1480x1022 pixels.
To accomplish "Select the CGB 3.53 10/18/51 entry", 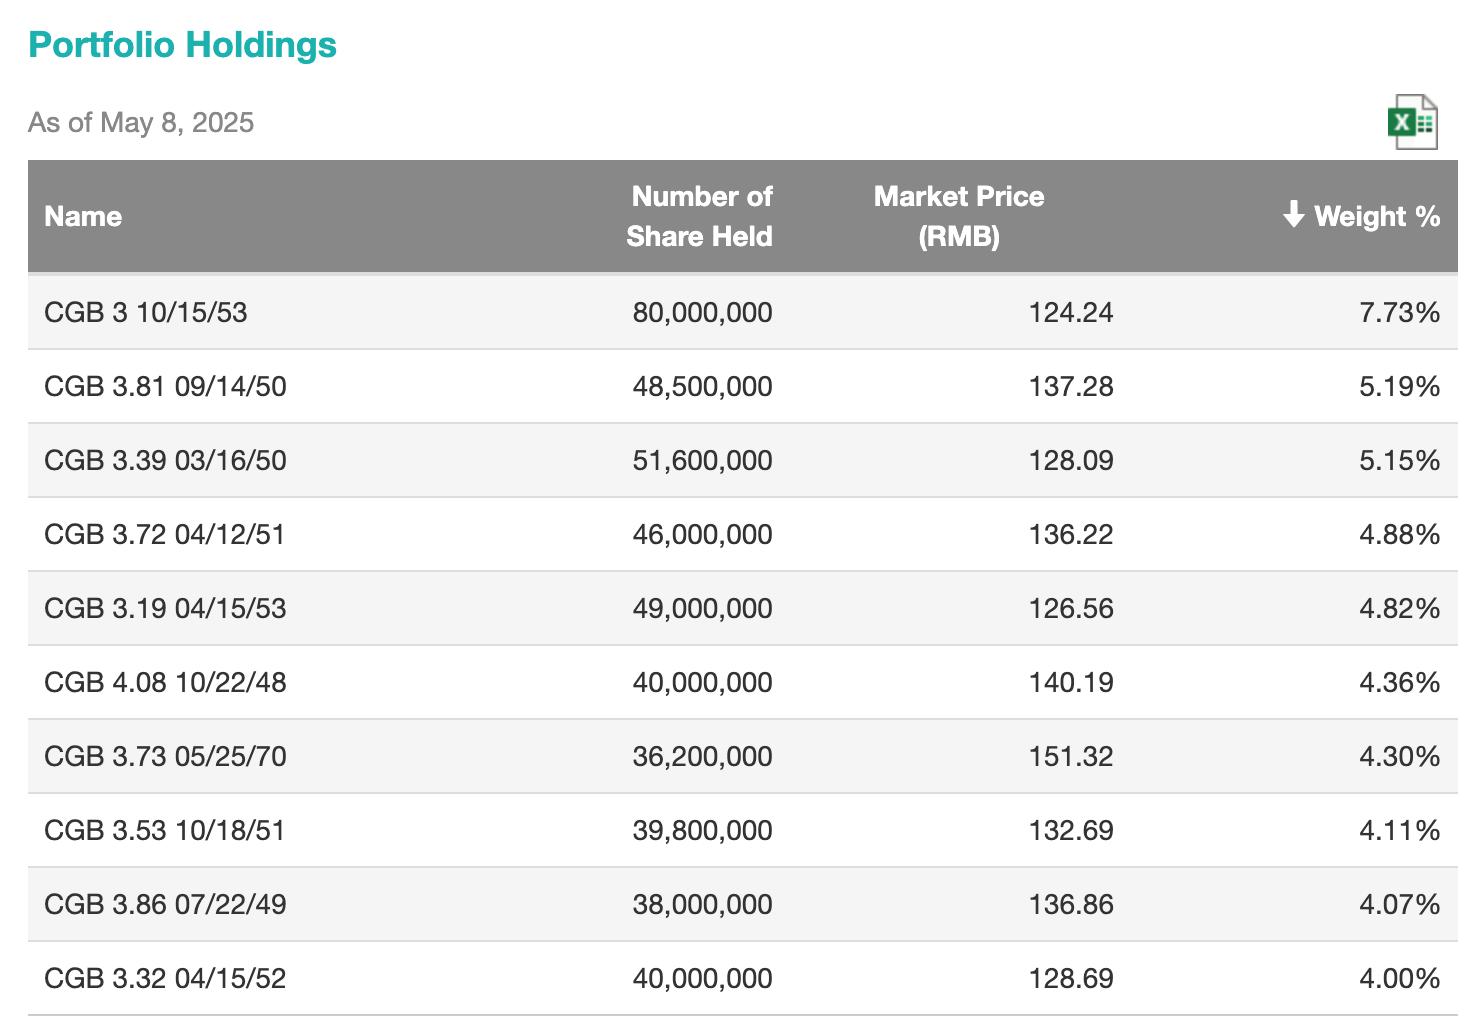I will (x=165, y=830).
